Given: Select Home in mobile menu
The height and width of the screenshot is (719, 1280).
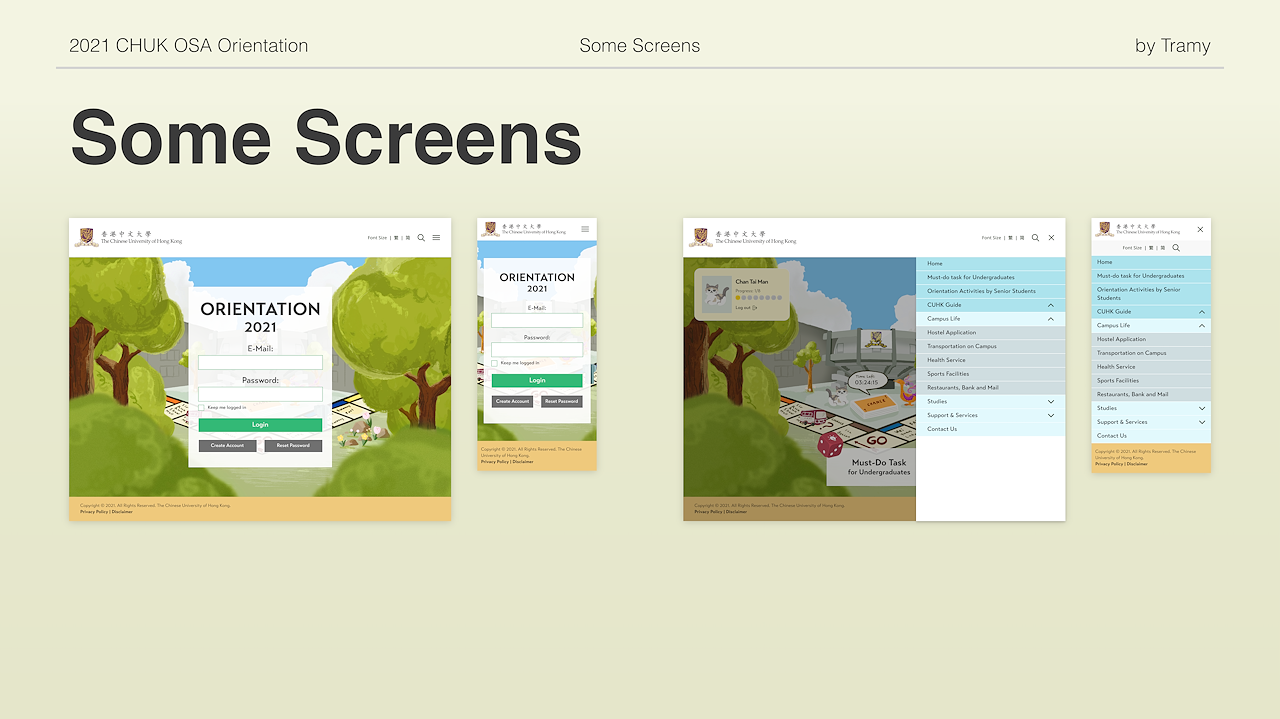Looking at the screenshot, I should [1151, 262].
